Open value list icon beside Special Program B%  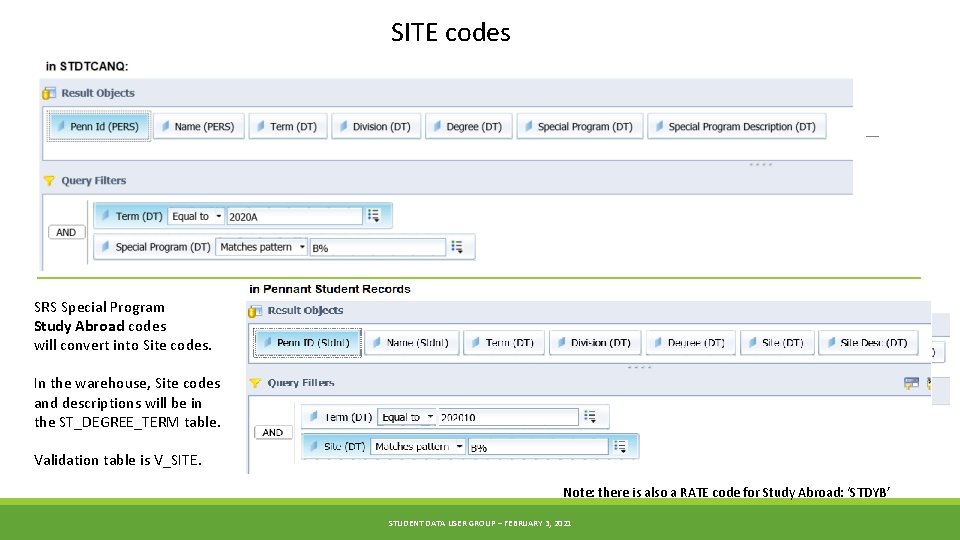[457, 246]
